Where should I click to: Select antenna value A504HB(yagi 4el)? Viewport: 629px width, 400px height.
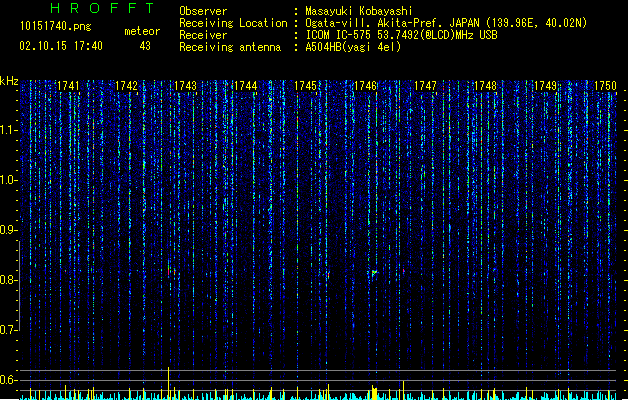coord(353,47)
